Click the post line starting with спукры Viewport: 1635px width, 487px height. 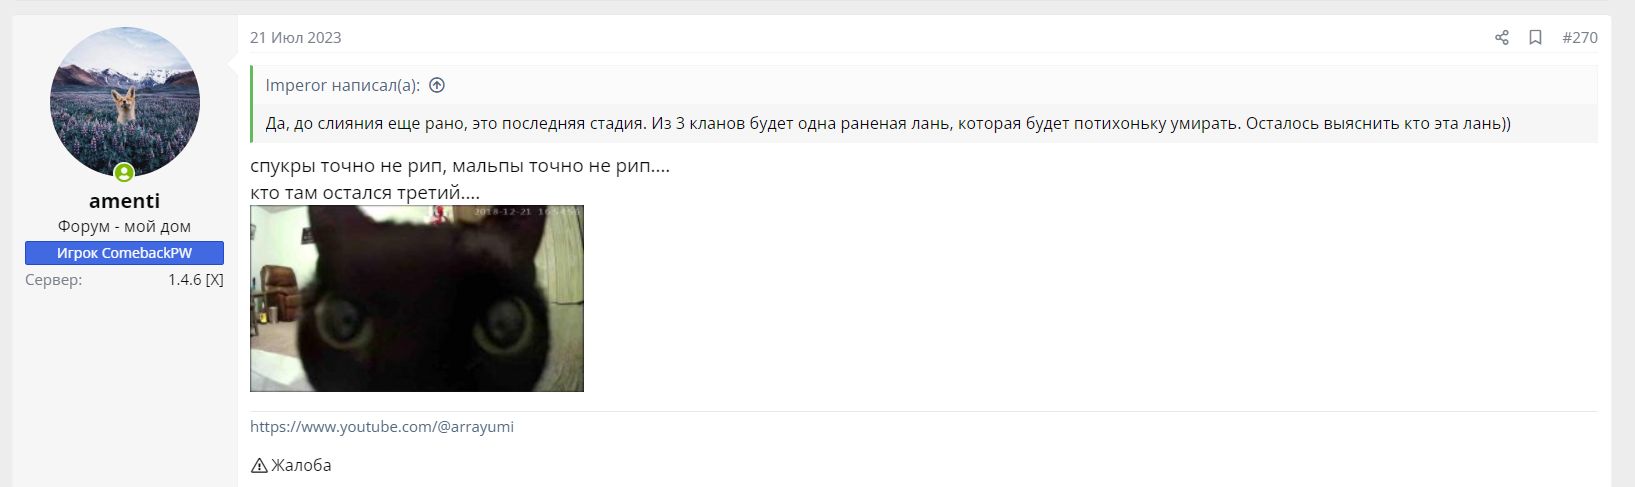(460, 166)
